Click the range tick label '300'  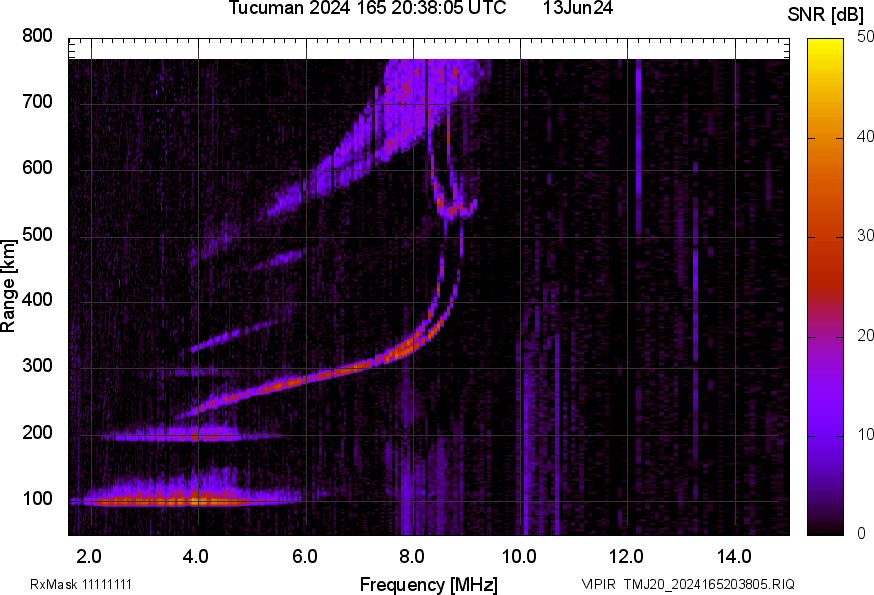click(37, 366)
